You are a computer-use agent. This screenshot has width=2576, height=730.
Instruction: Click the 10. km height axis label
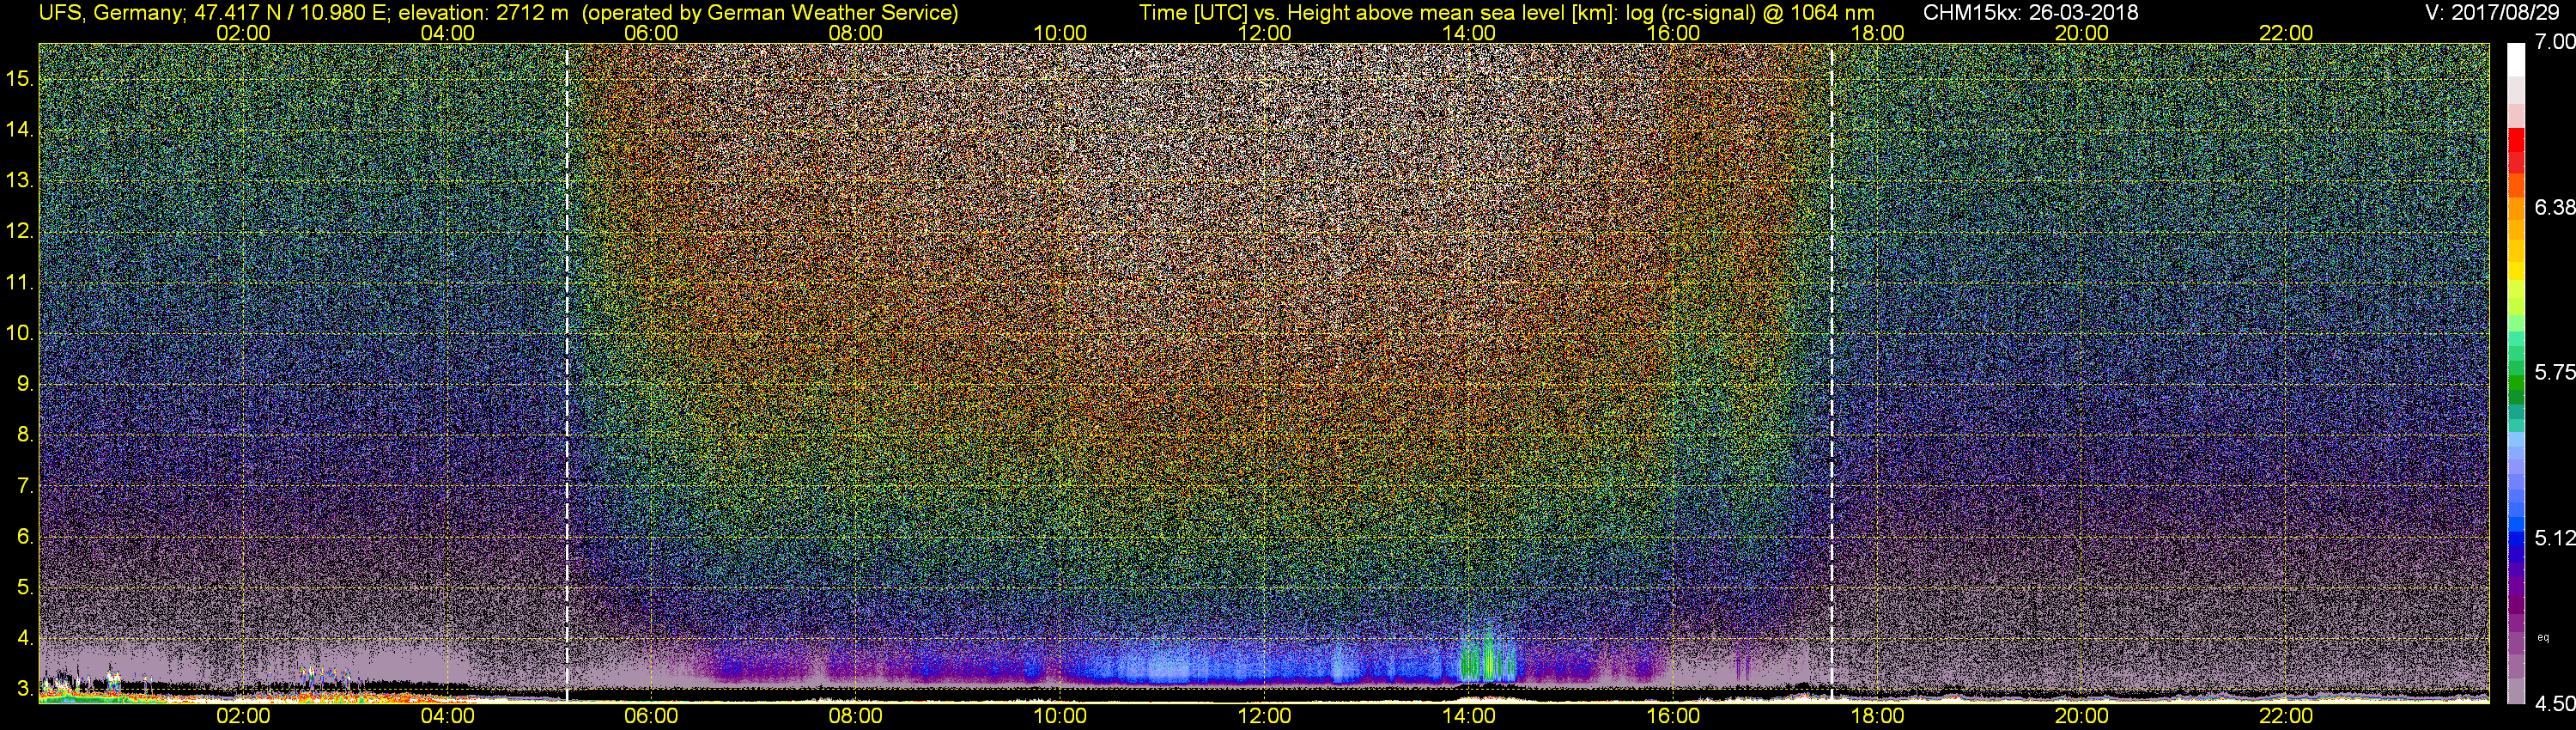point(20,333)
